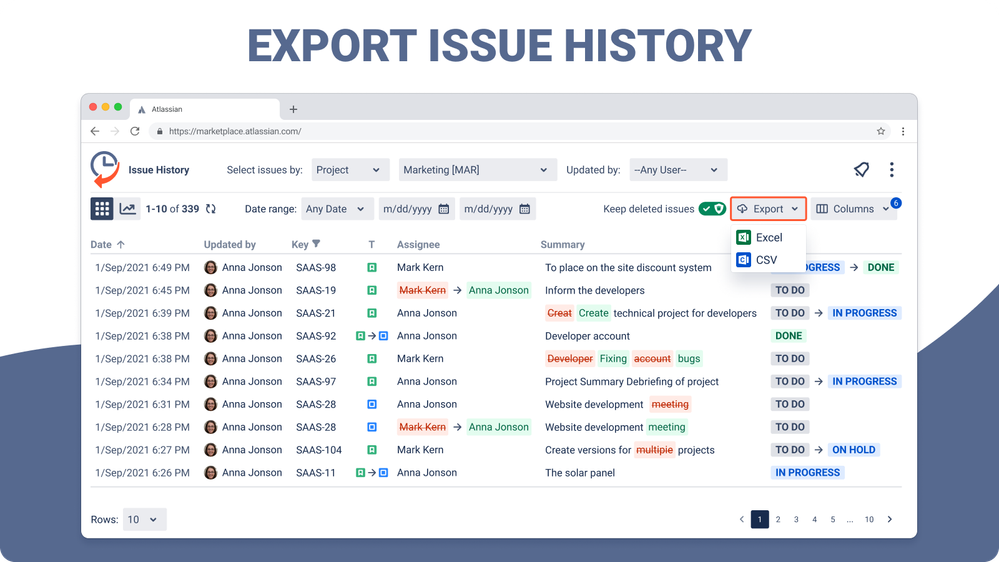
Task: Go to page 10
Action: (869, 519)
